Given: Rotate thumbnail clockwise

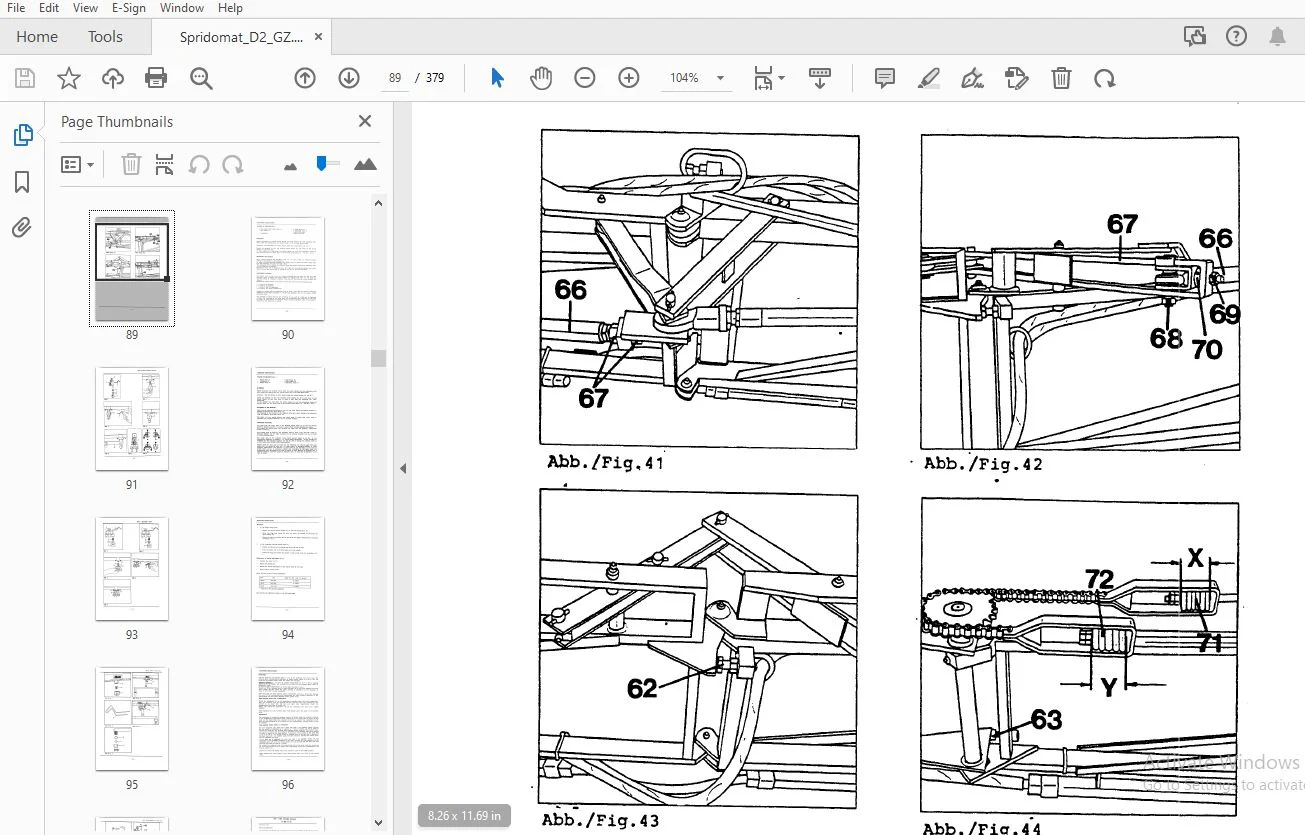Looking at the screenshot, I should tap(233, 164).
